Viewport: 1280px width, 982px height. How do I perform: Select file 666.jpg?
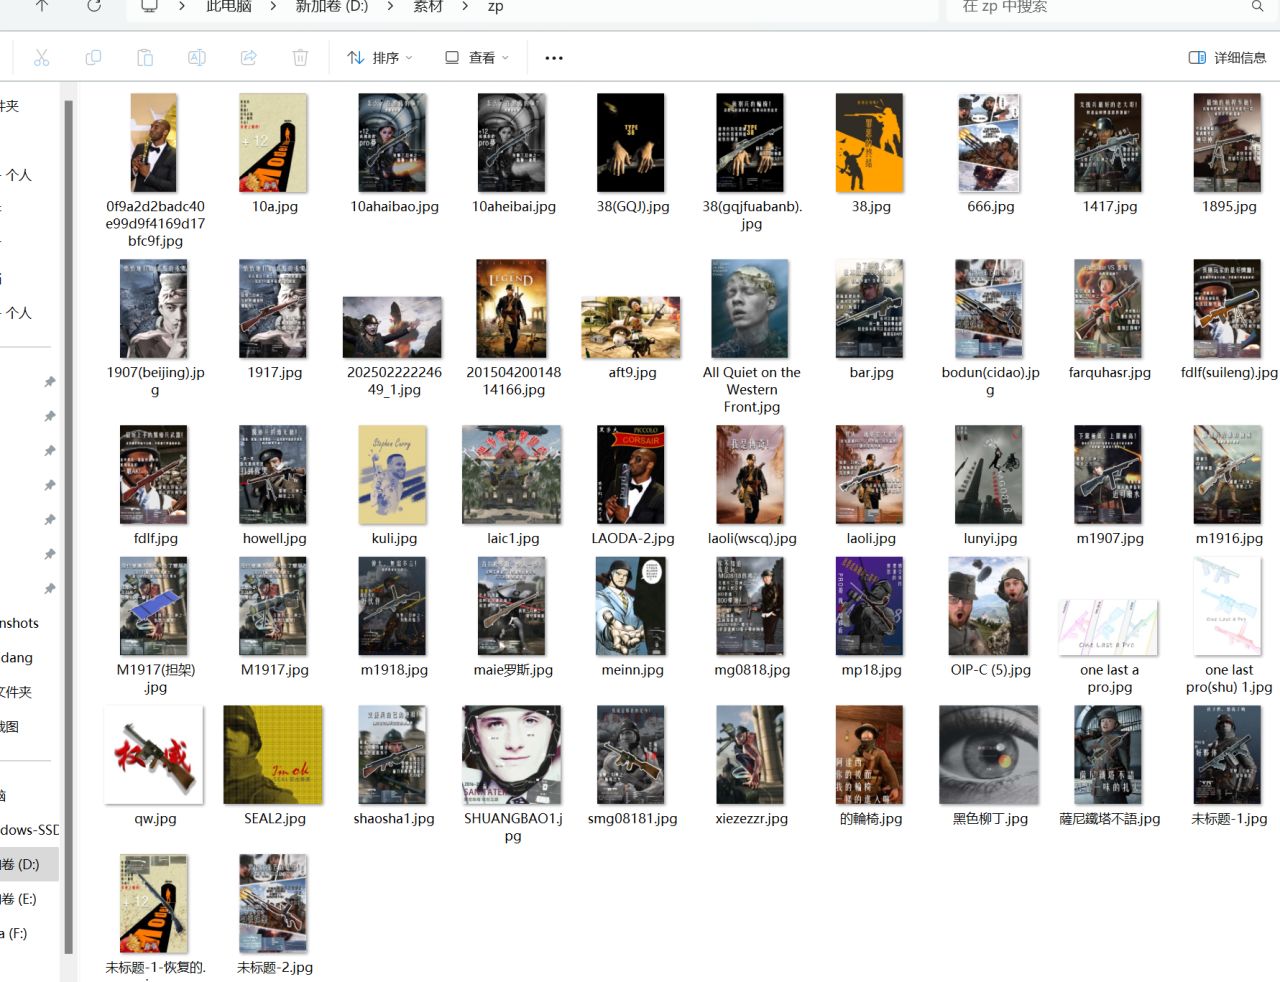(x=990, y=155)
